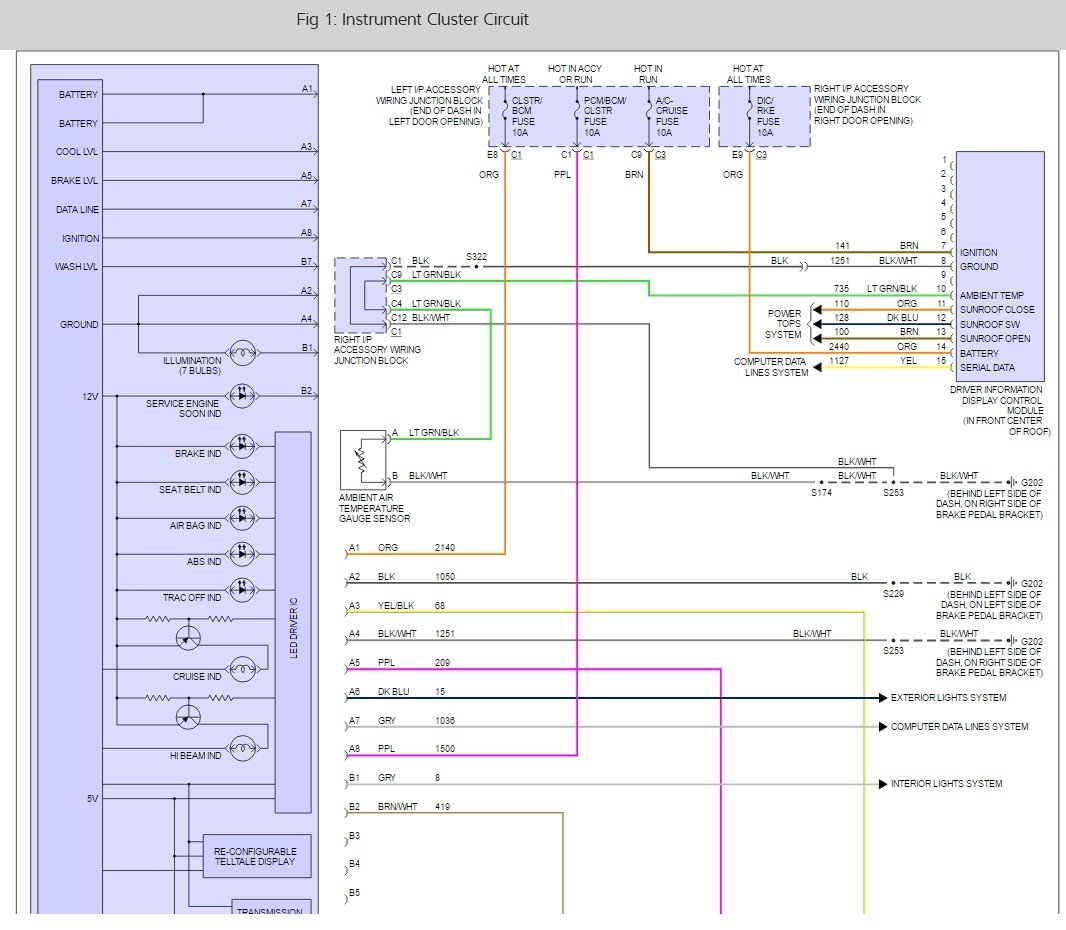Select the Hi Beam indicator bulb symbol

[x=241, y=746]
